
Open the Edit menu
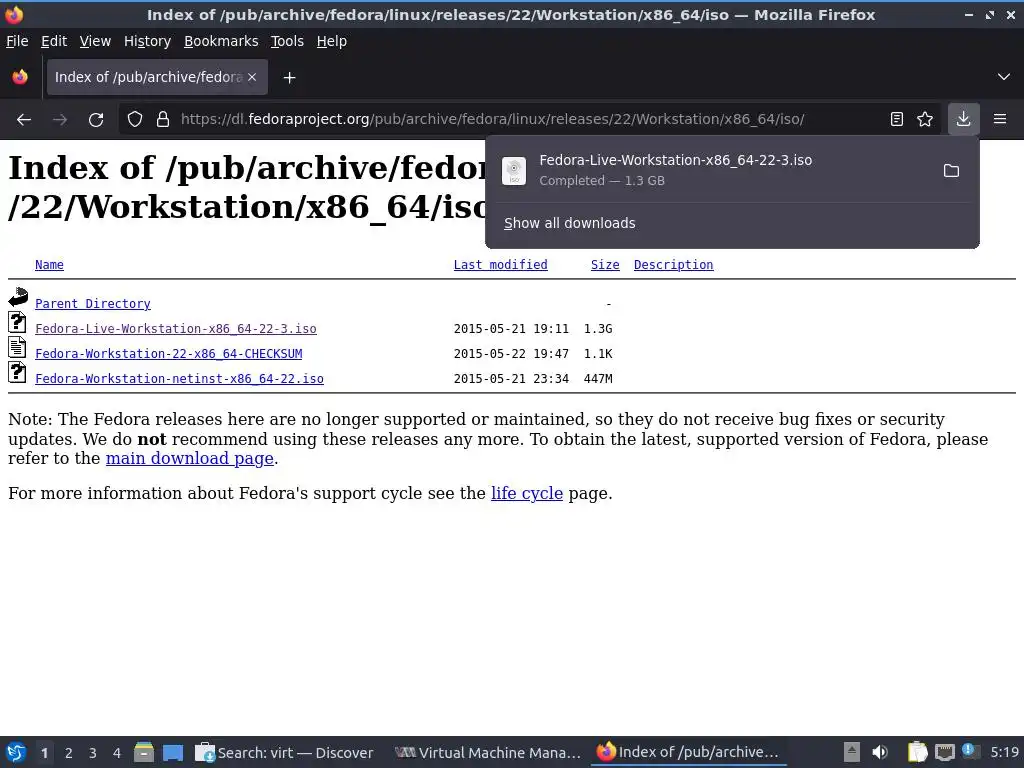54,41
